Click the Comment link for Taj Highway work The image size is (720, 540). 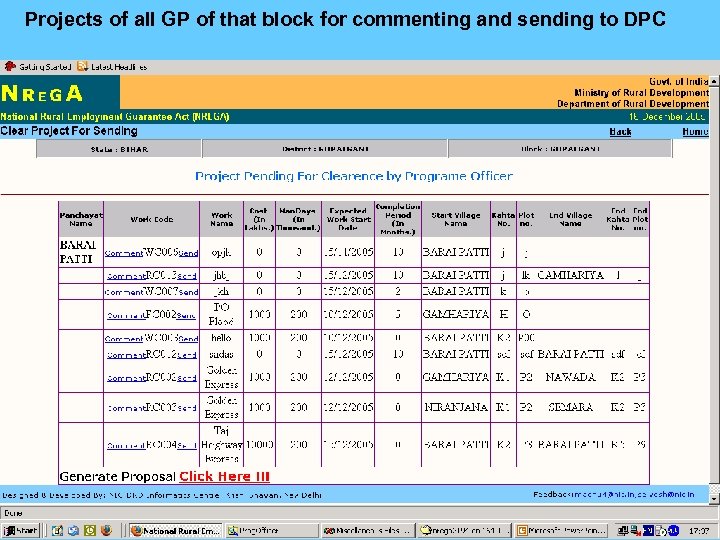126,445
